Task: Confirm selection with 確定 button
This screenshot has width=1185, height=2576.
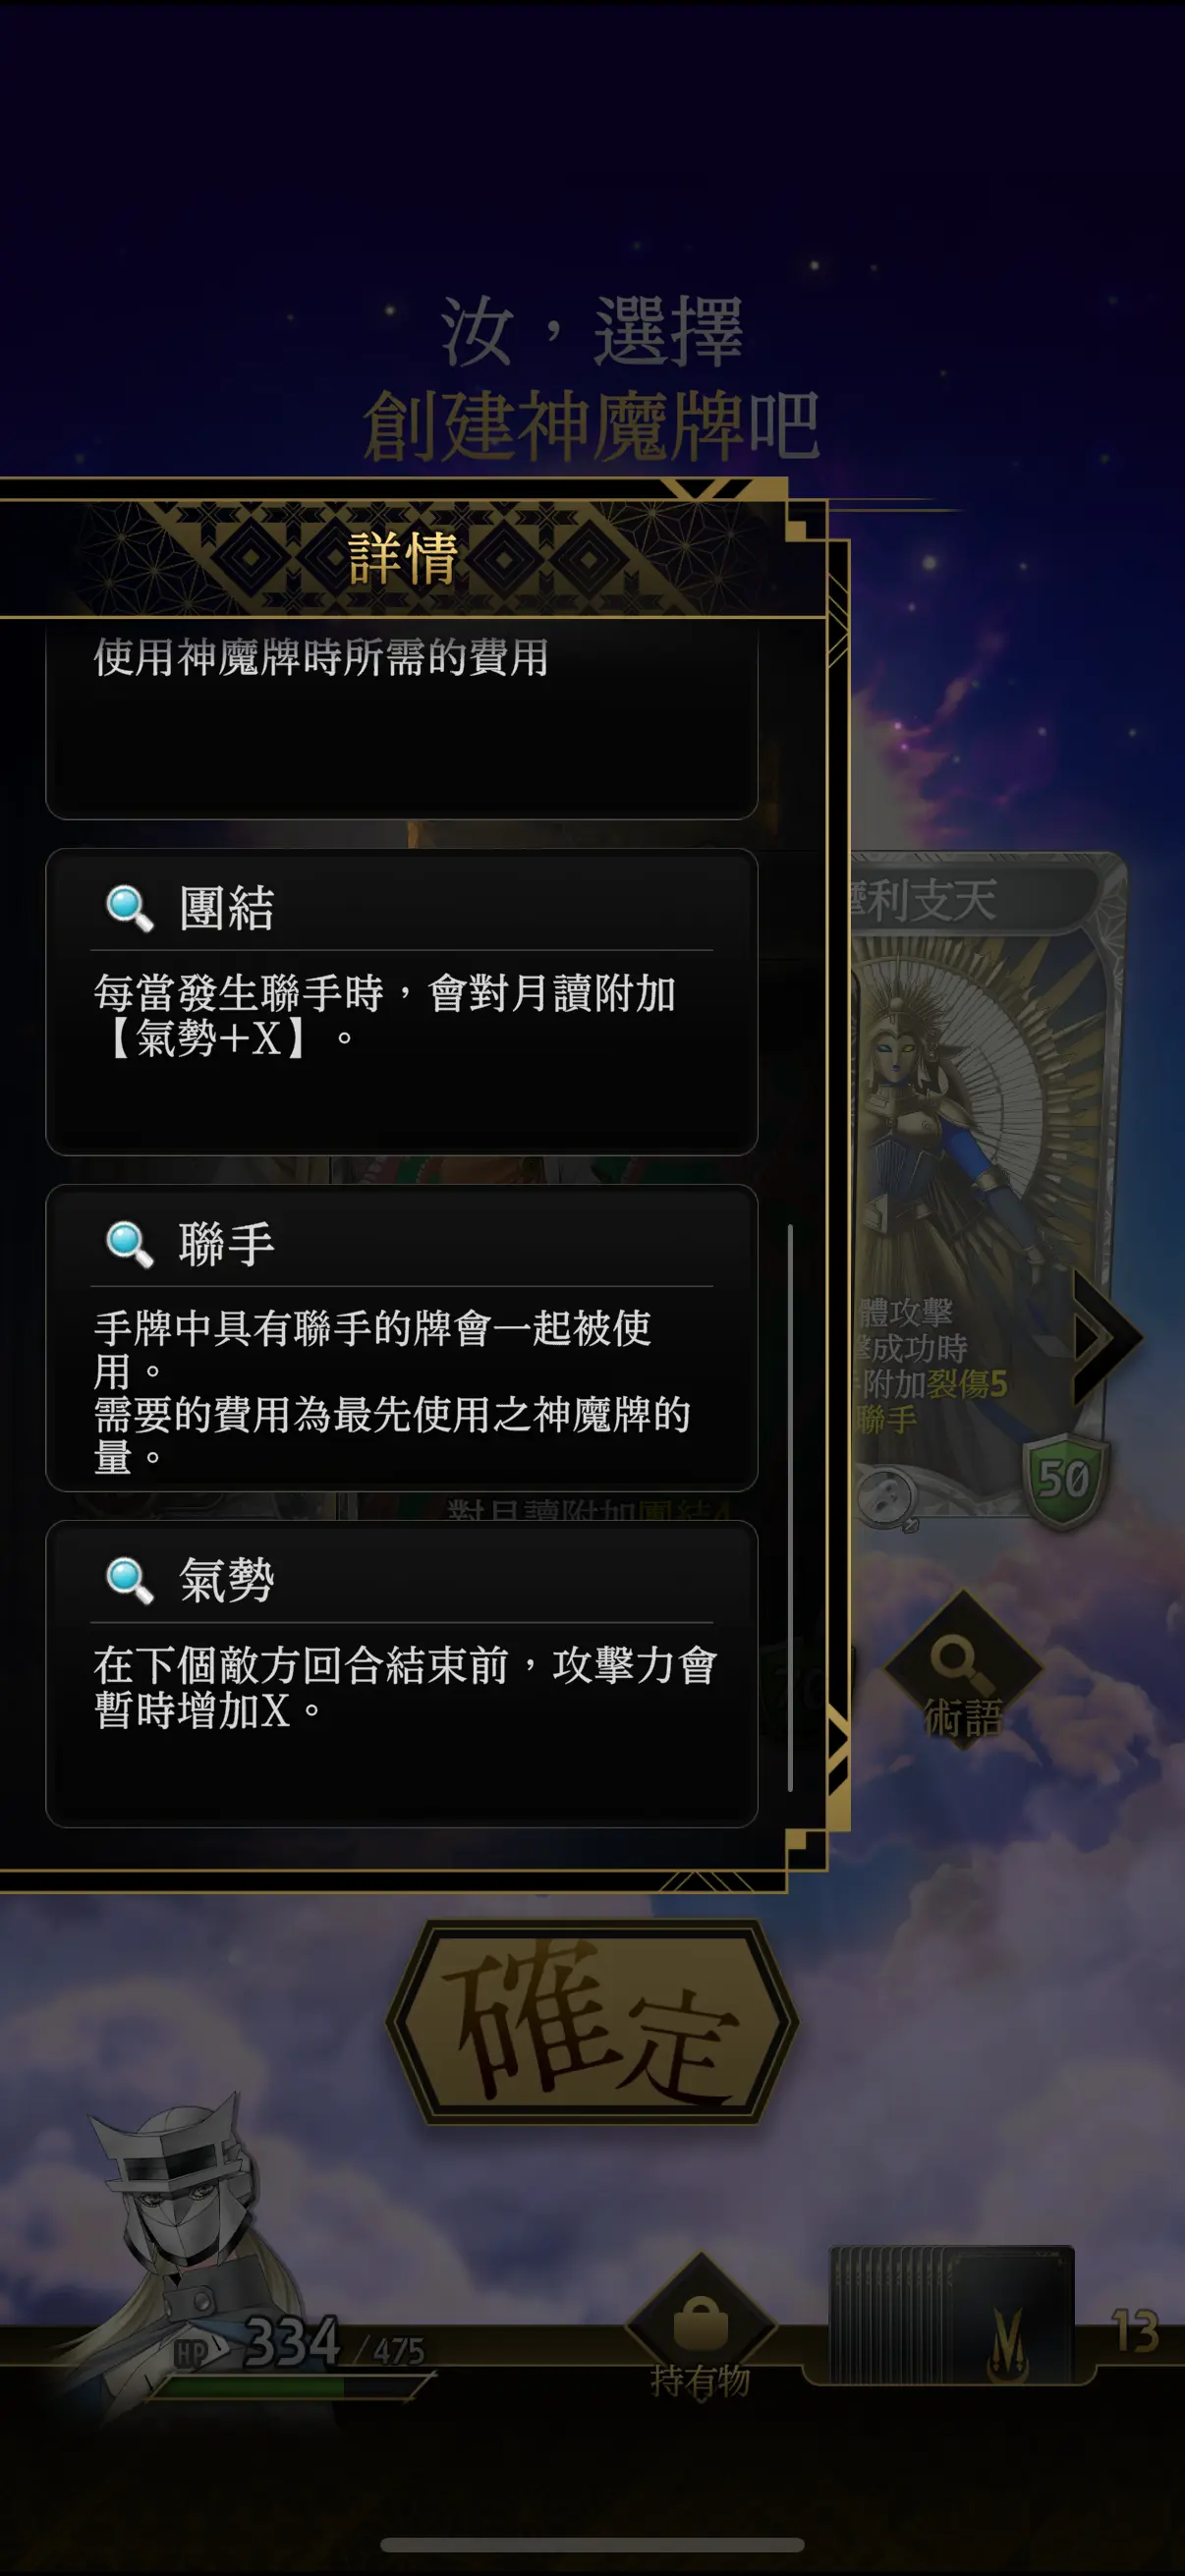Action: [x=592, y=2022]
